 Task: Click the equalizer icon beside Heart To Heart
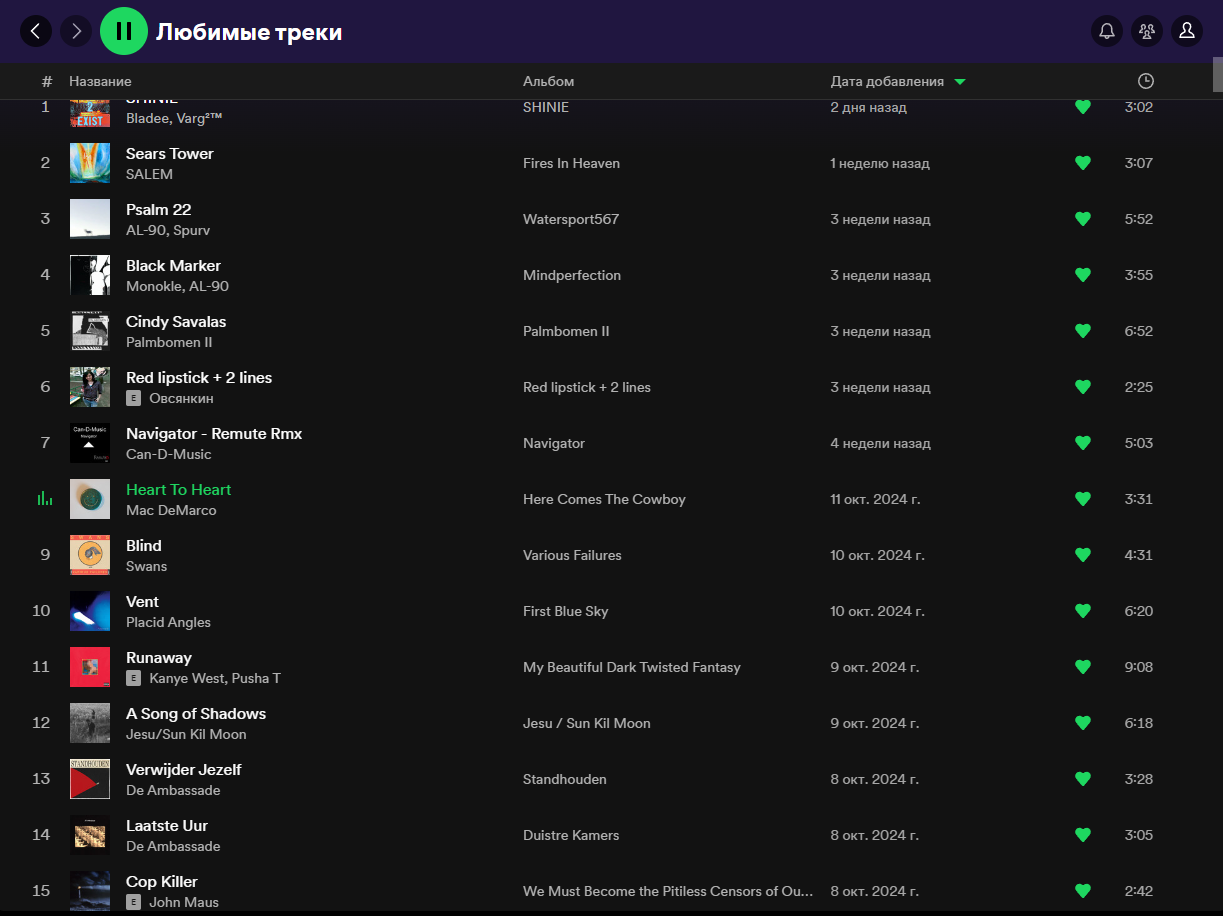[45, 498]
